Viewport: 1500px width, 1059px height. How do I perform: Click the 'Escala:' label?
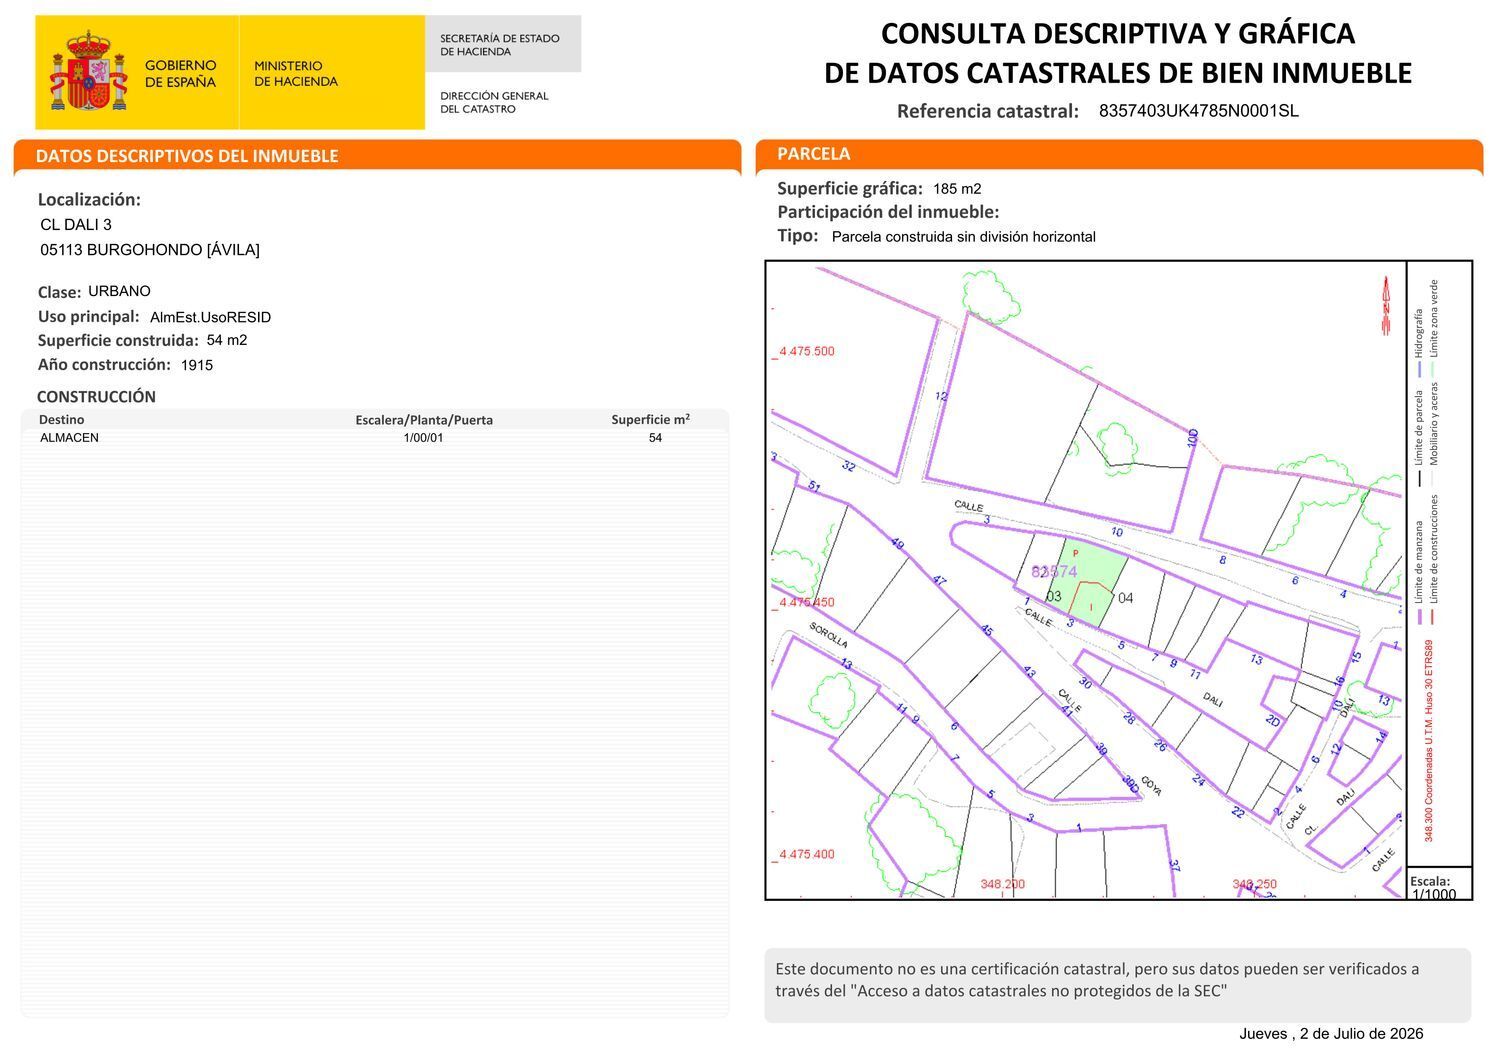click(1430, 881)
